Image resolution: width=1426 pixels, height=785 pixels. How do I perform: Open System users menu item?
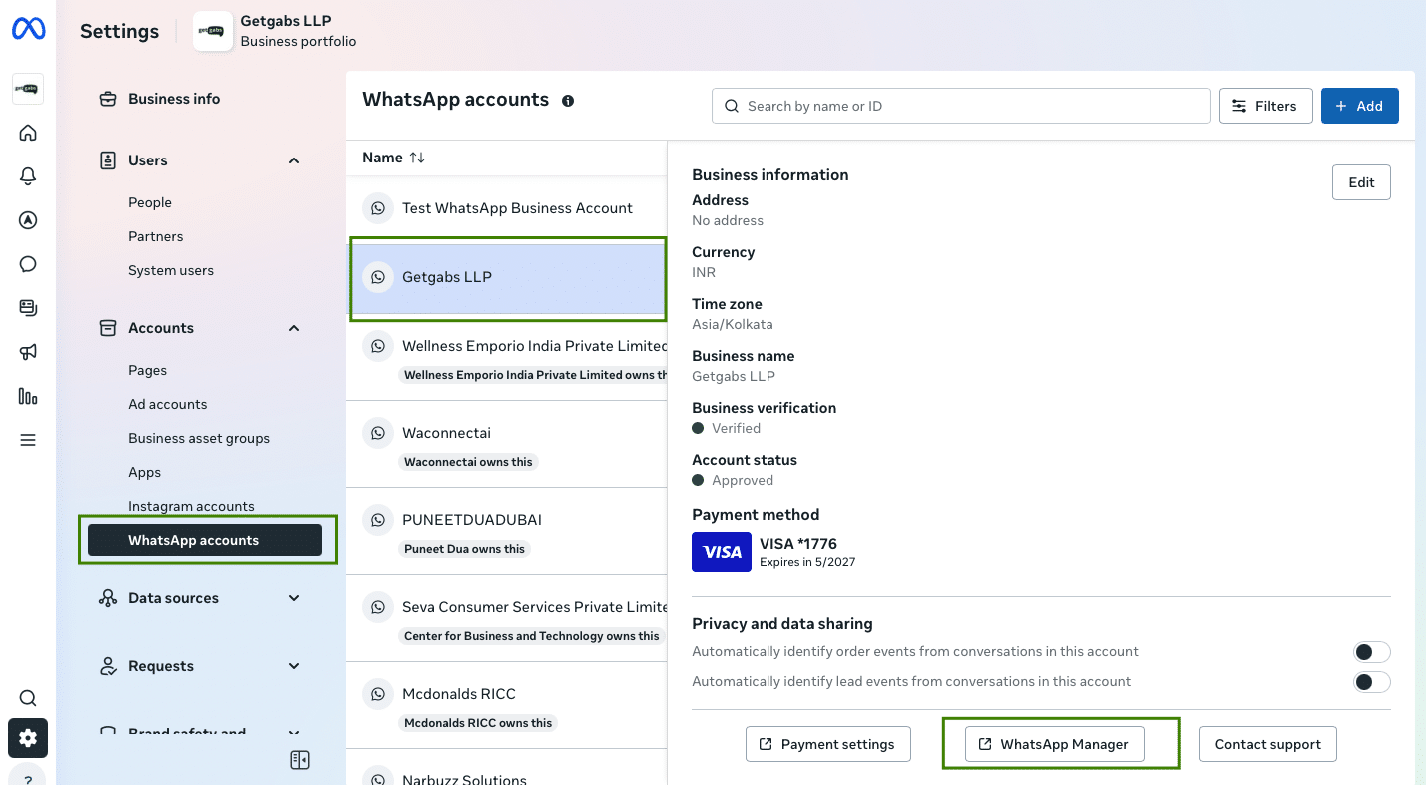(x=171, y=270)
